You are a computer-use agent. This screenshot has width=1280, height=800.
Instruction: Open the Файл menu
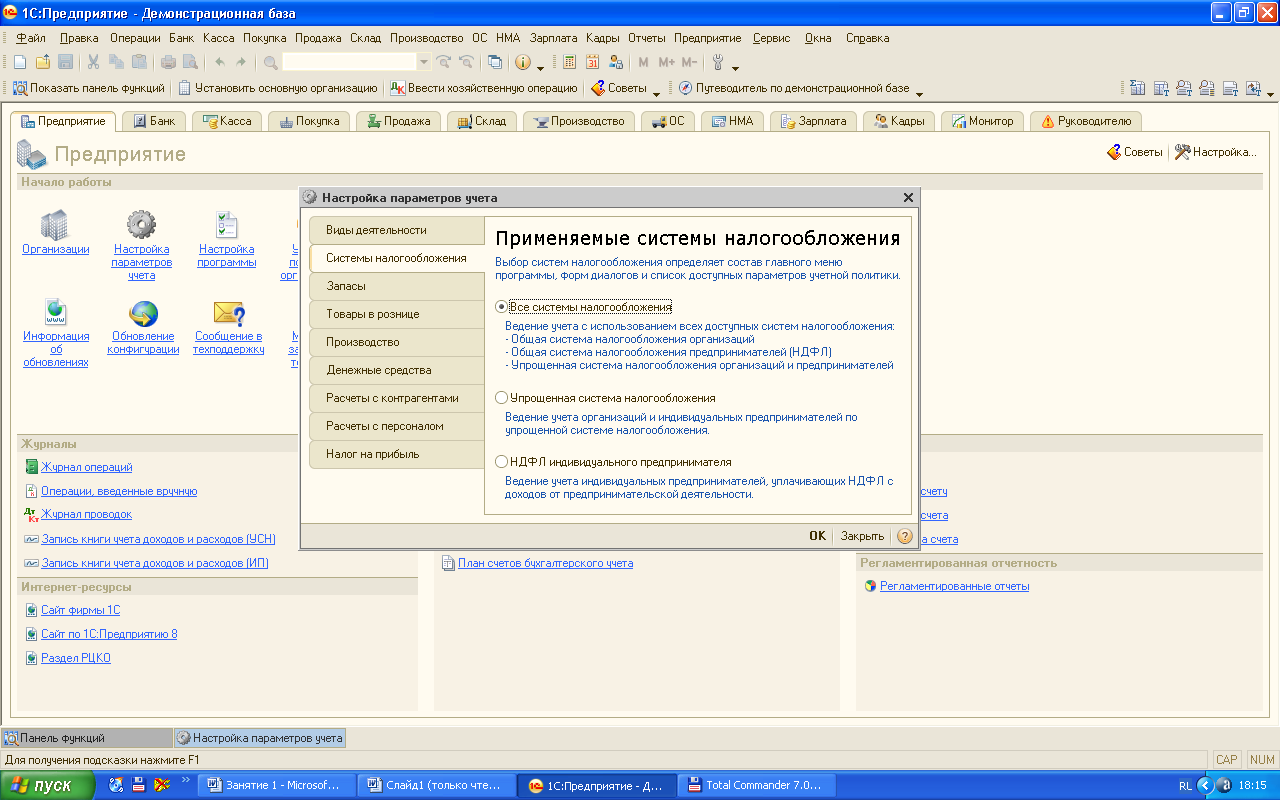(31, 38)
